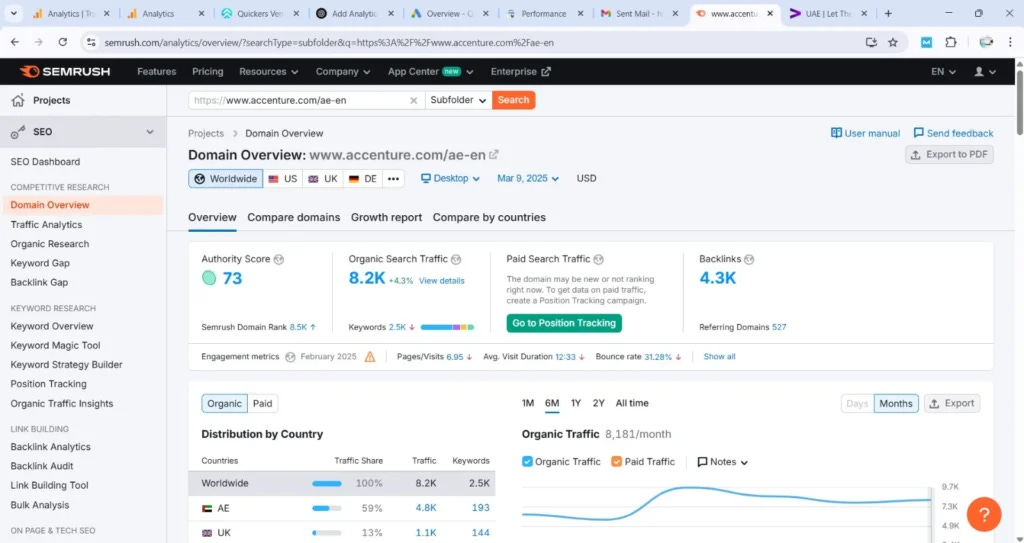Click Authority Score info icon

pos(279,259)
